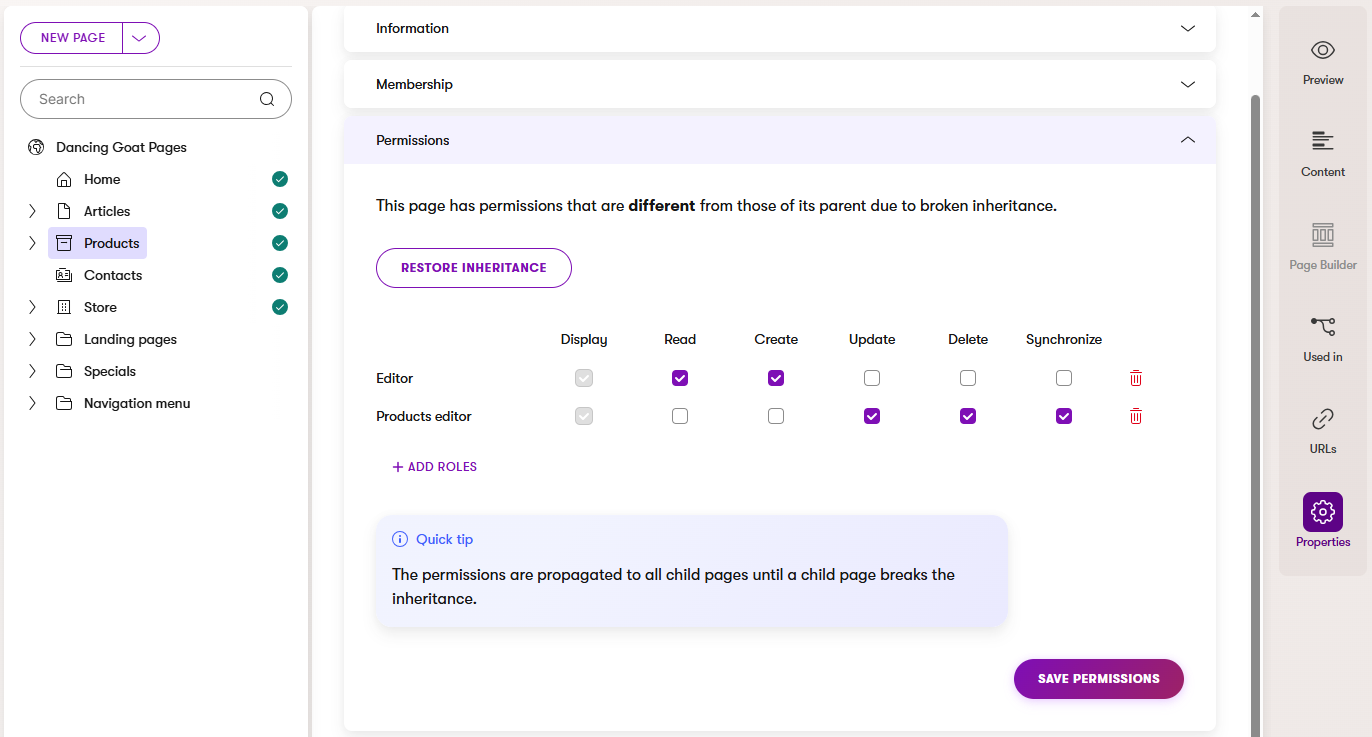This screenshot has width=1372, height=737.
Task: Expand the Articles tree node
Action: 32,211
